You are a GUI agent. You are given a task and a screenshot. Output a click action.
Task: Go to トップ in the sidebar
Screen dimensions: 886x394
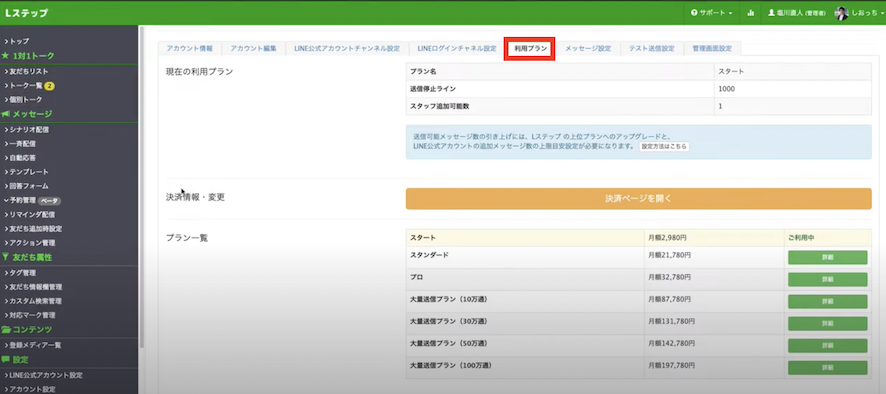click(16, 41)
